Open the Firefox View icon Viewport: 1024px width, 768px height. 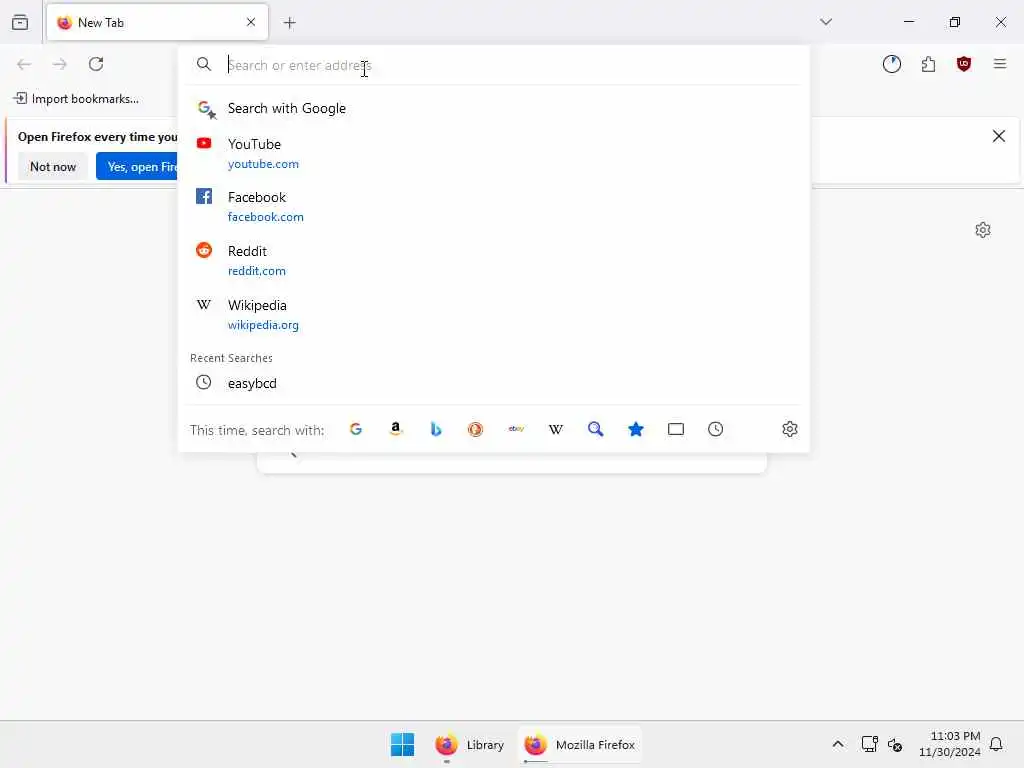pos(20,22)
